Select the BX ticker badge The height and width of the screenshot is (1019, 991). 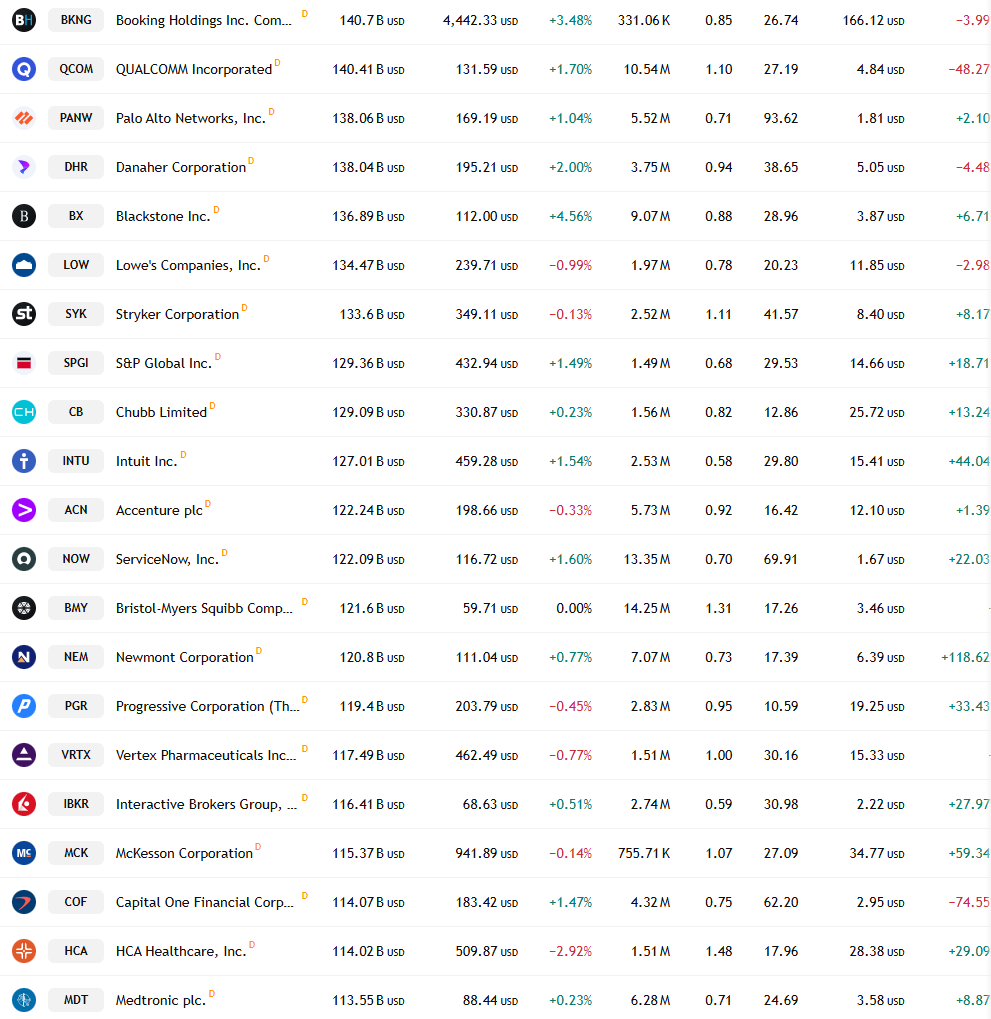(x=76, y=216)
